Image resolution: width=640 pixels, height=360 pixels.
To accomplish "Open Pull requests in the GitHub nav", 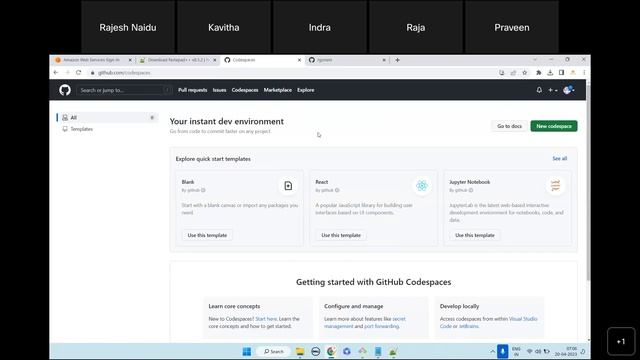I will 193,90.
